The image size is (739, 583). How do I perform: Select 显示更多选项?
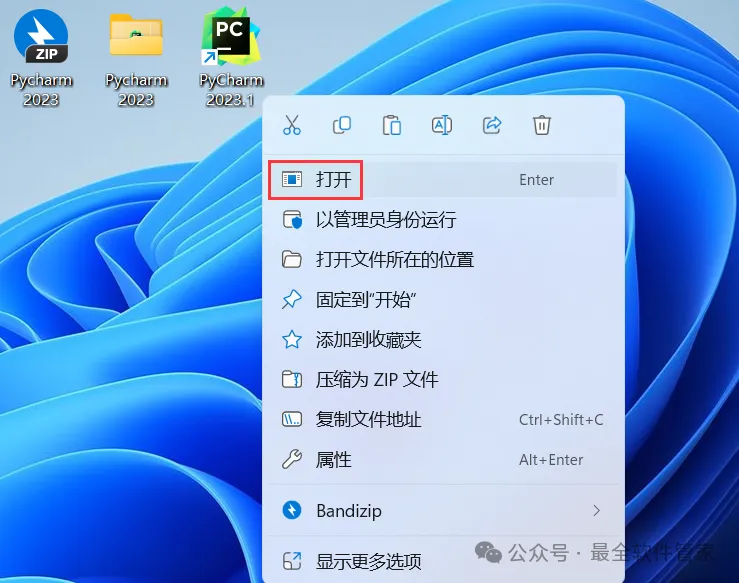click(x=443, y=561)
